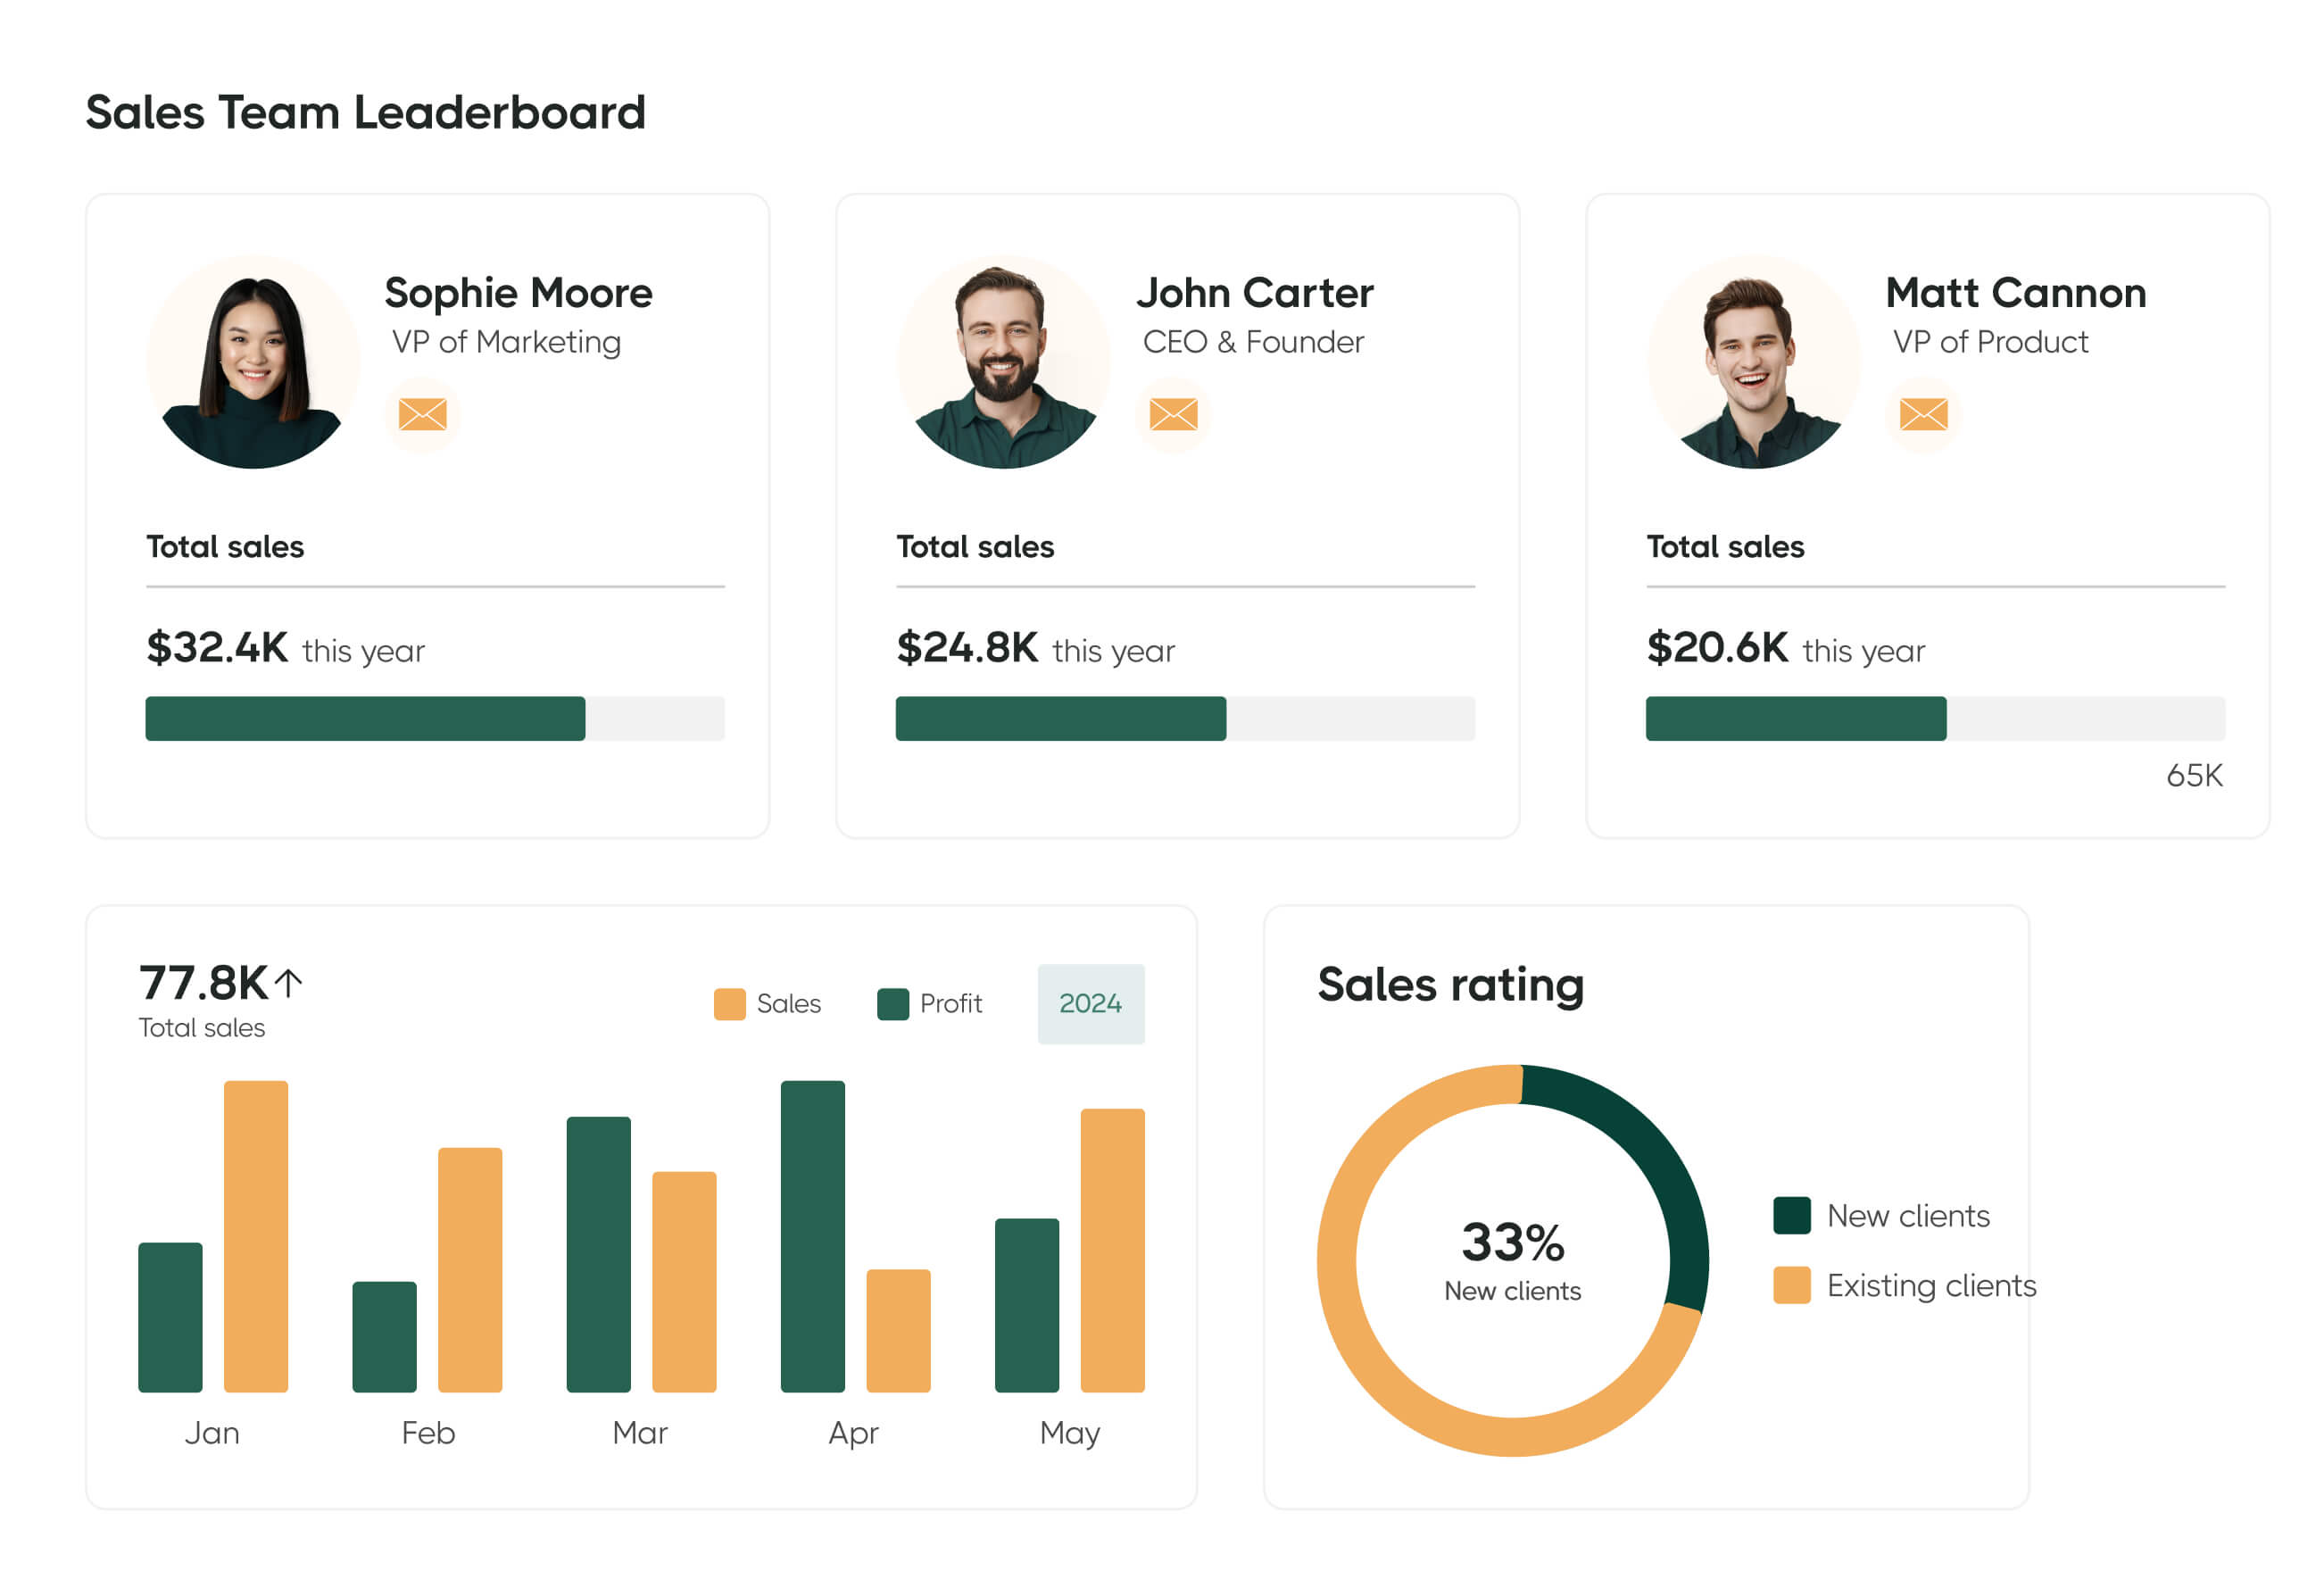Select the Sales rating title
The image size is (2324, 1596).
tap(1450, 985)
